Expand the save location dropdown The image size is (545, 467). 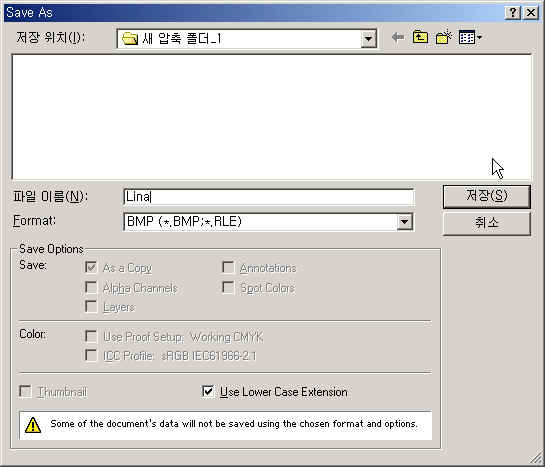pos(368,39)
